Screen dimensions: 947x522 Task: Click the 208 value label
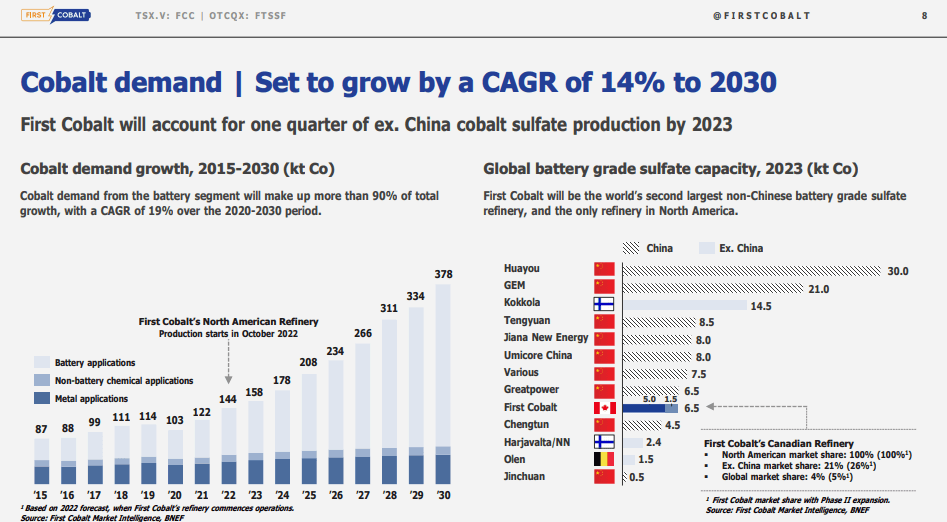click(x=308, y=362)
